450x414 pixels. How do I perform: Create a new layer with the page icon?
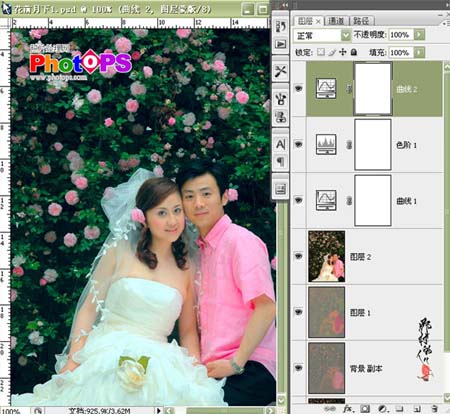click(417, 408)
